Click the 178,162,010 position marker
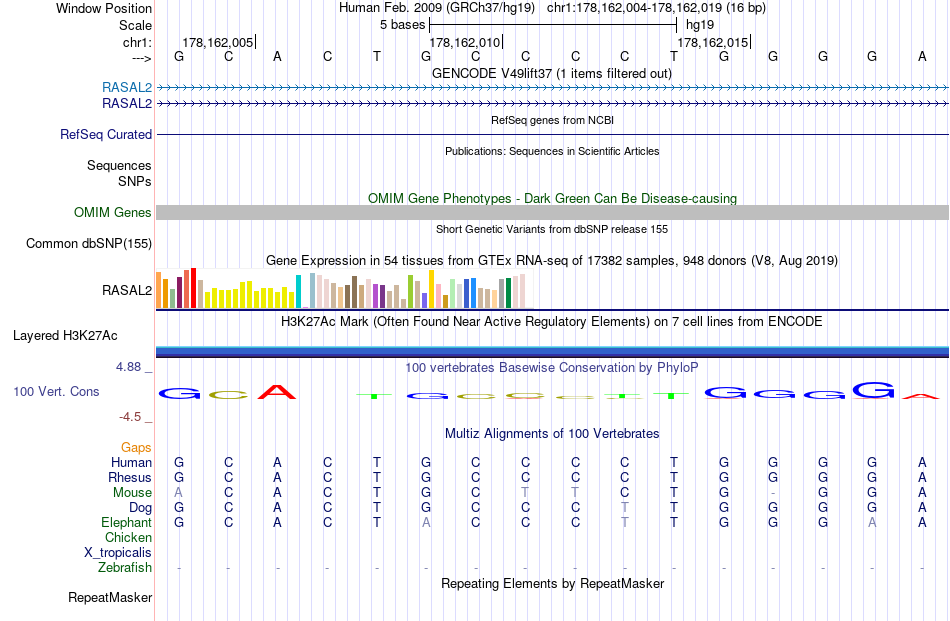Image resolution: width=950 pixels, height=621 pixels. coord(465,42)
